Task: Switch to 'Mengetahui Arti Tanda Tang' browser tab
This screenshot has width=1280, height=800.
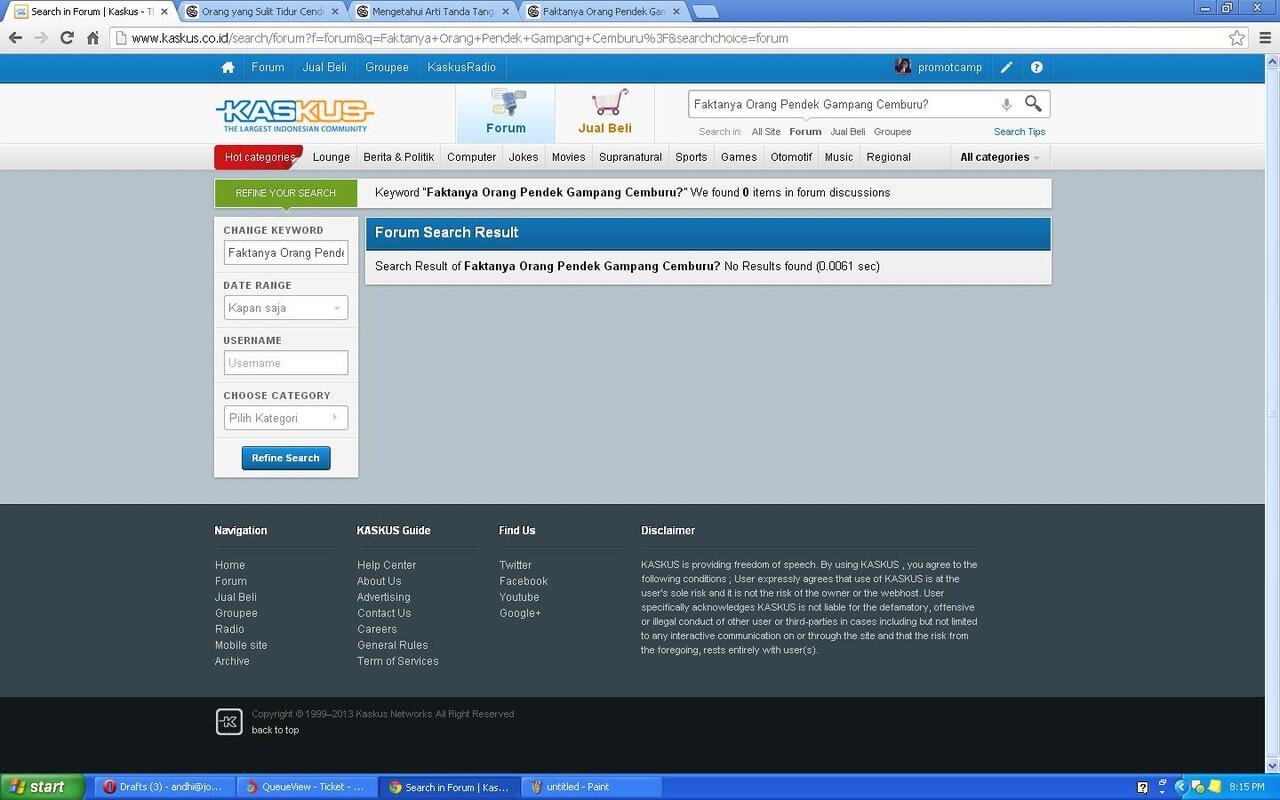Action: point(432,12)
